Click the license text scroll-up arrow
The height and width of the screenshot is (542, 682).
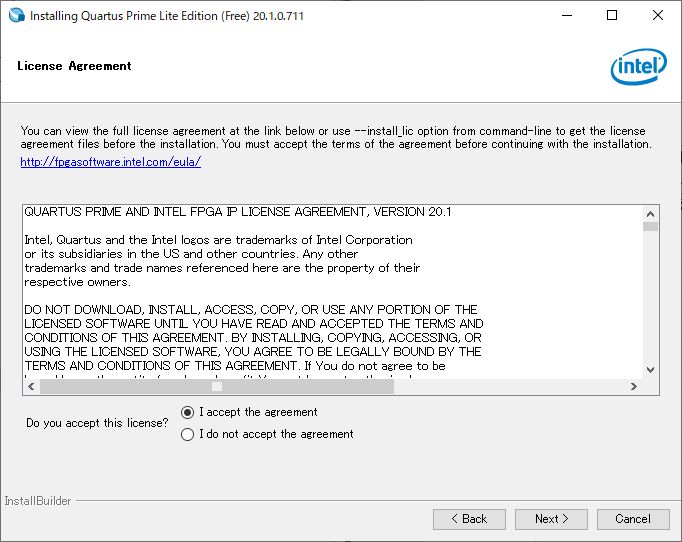click(650, 213)
